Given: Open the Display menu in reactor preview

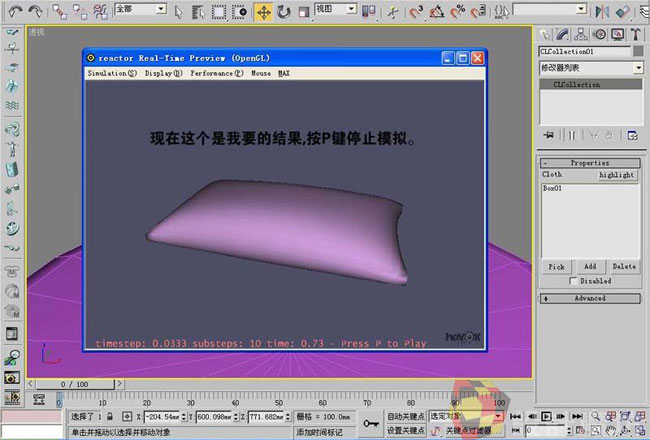Looking at the screenshot, I should [x=163, y=73].
